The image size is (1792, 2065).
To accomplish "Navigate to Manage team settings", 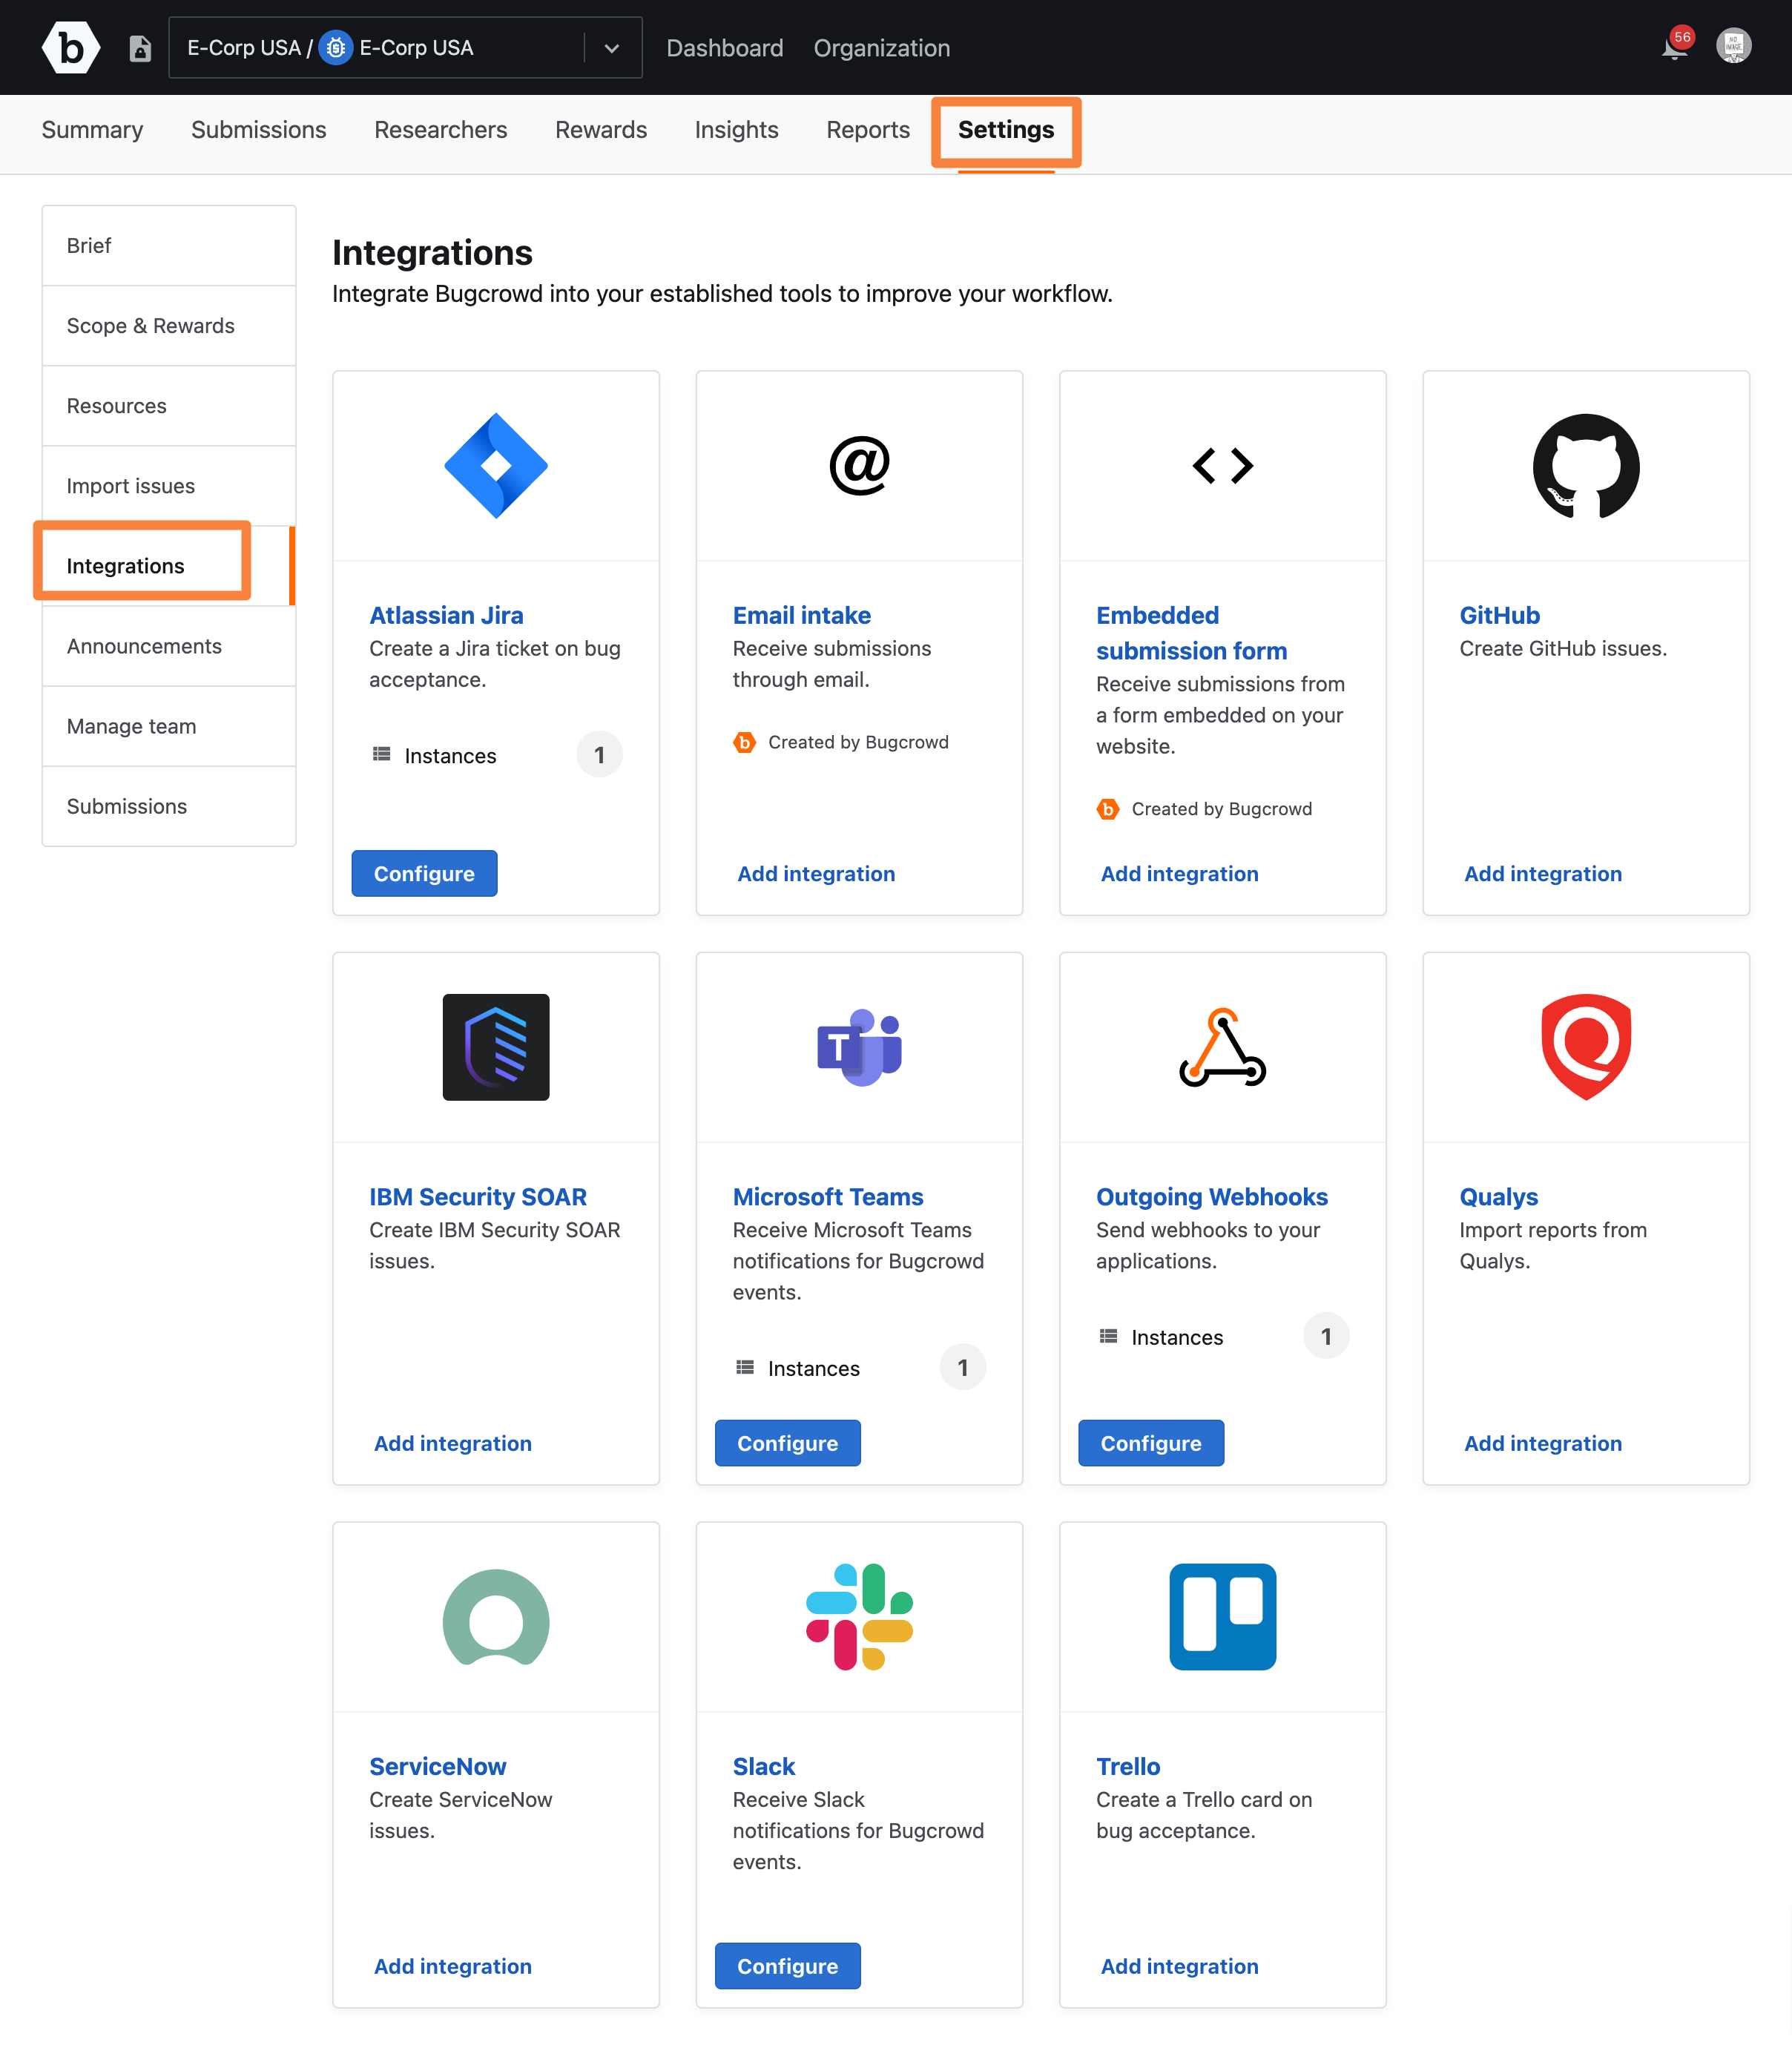I will point(130,725).
